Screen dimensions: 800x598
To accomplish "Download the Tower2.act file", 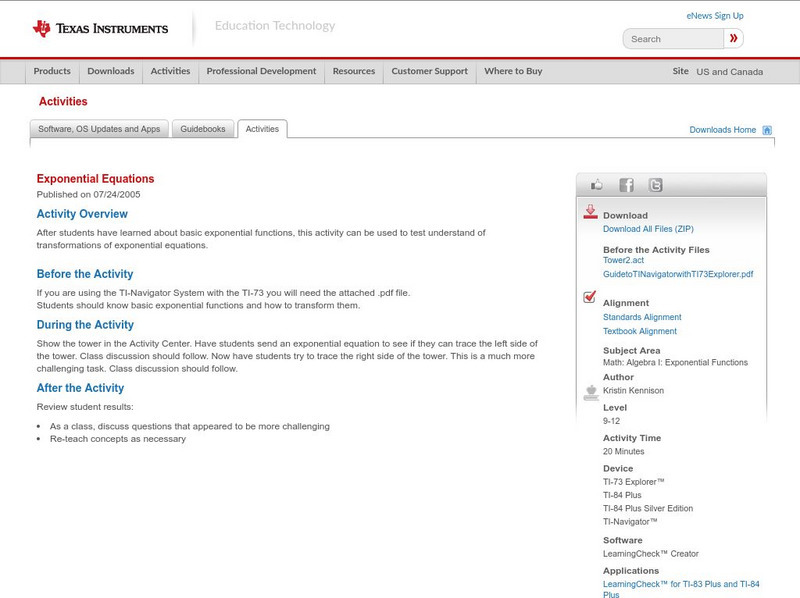I will tap(623, 260).
